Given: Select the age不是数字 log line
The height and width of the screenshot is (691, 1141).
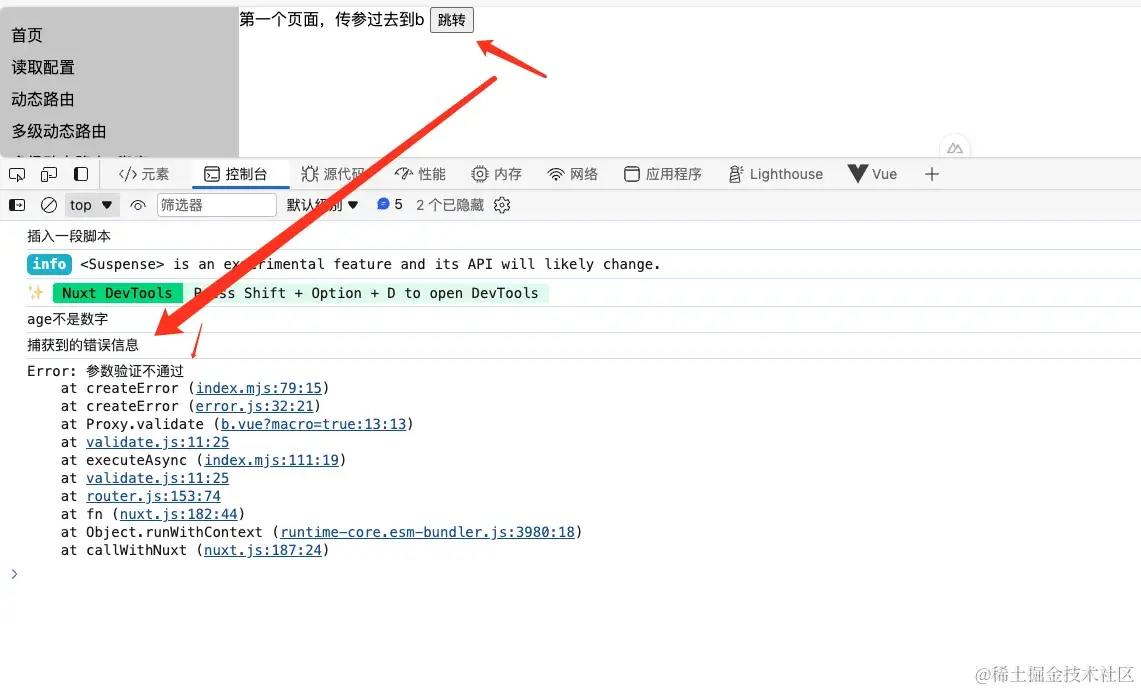Looking at the screenshot, I should coord(68,319).
